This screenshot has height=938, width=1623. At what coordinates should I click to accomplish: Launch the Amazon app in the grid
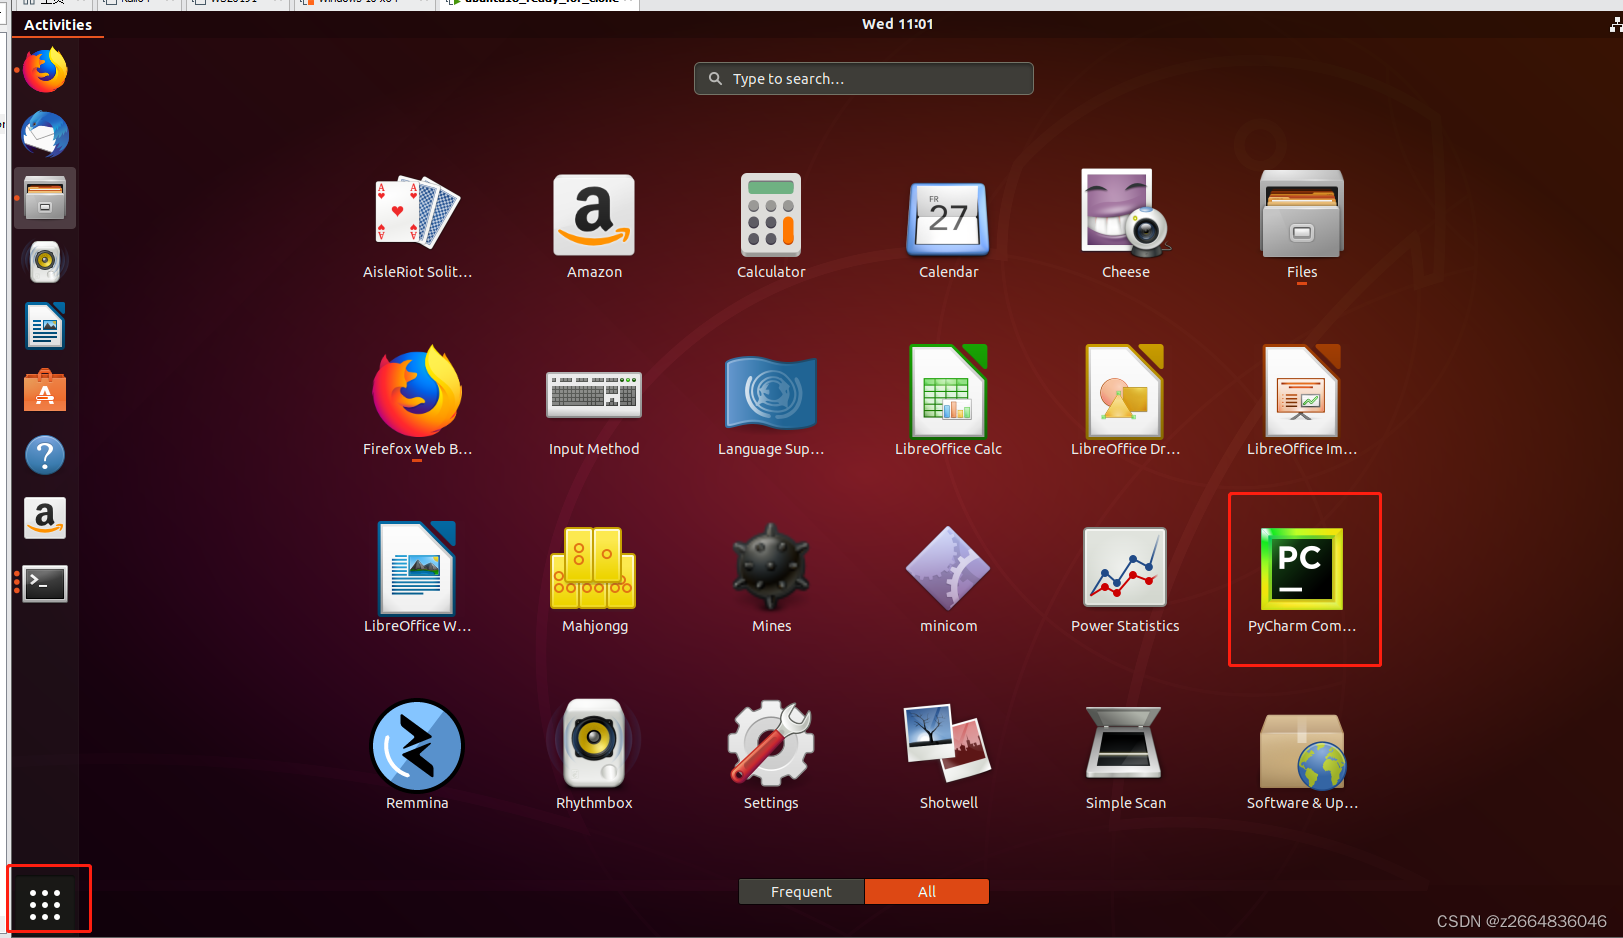tap(594, 226)
